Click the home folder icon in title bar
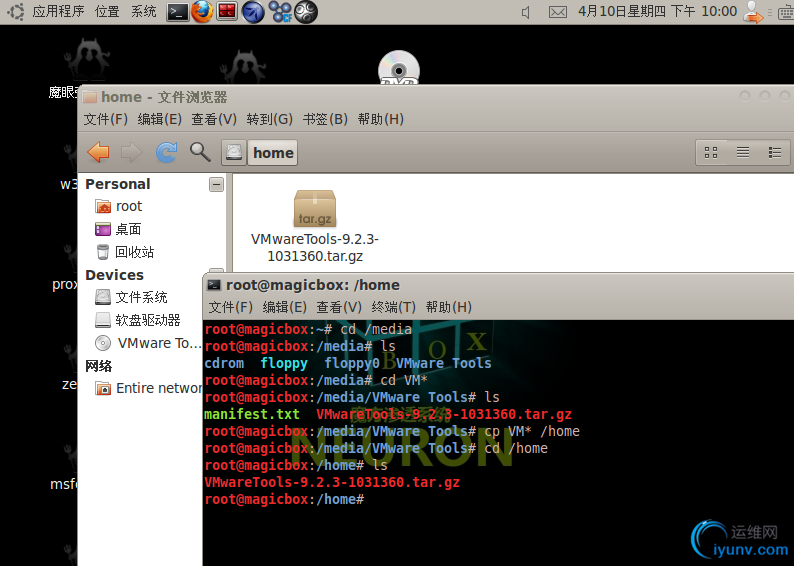The height and width of the screenshot is (566, 794). click(89, 97)
